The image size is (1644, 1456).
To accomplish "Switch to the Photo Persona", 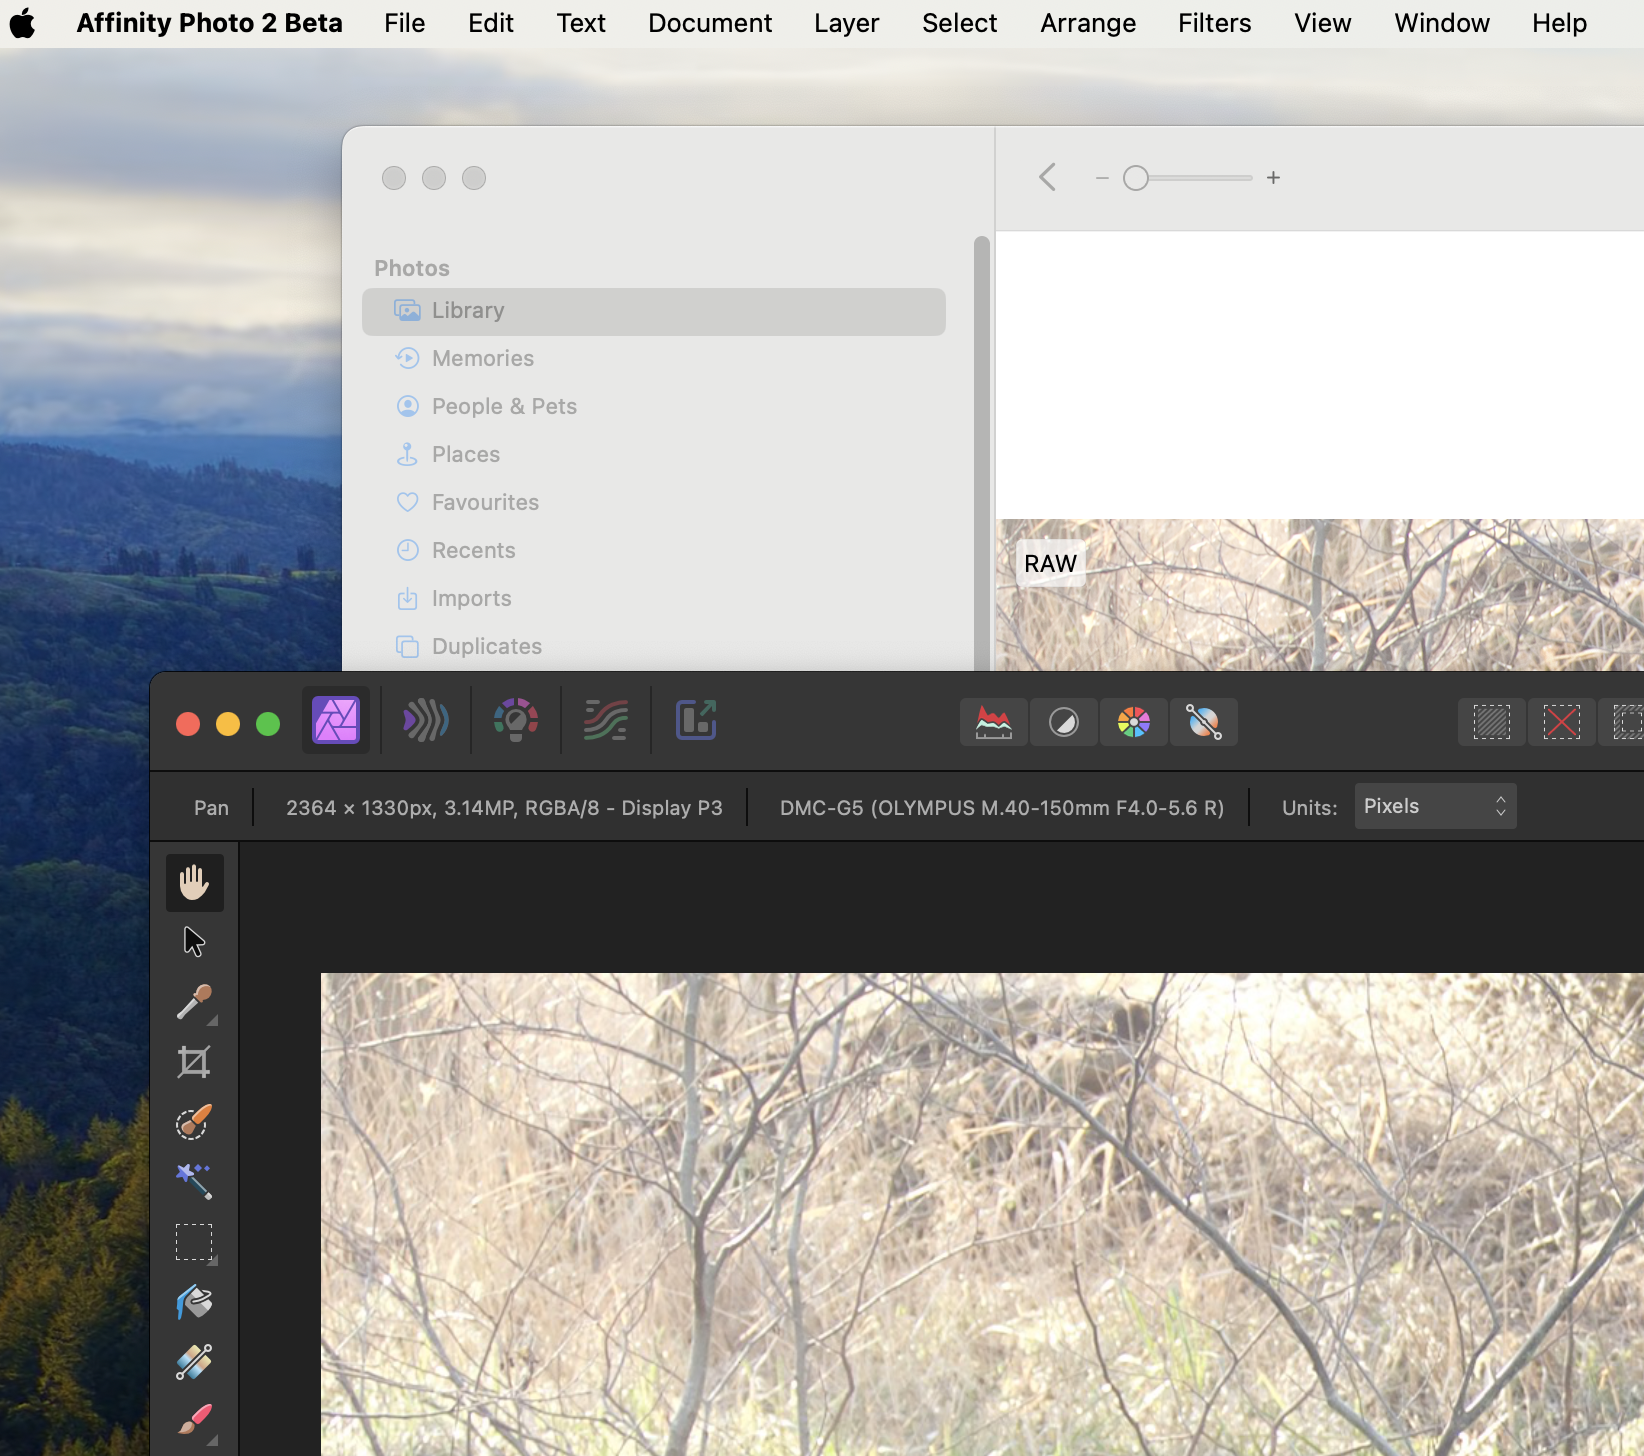I will coord(336,720).
